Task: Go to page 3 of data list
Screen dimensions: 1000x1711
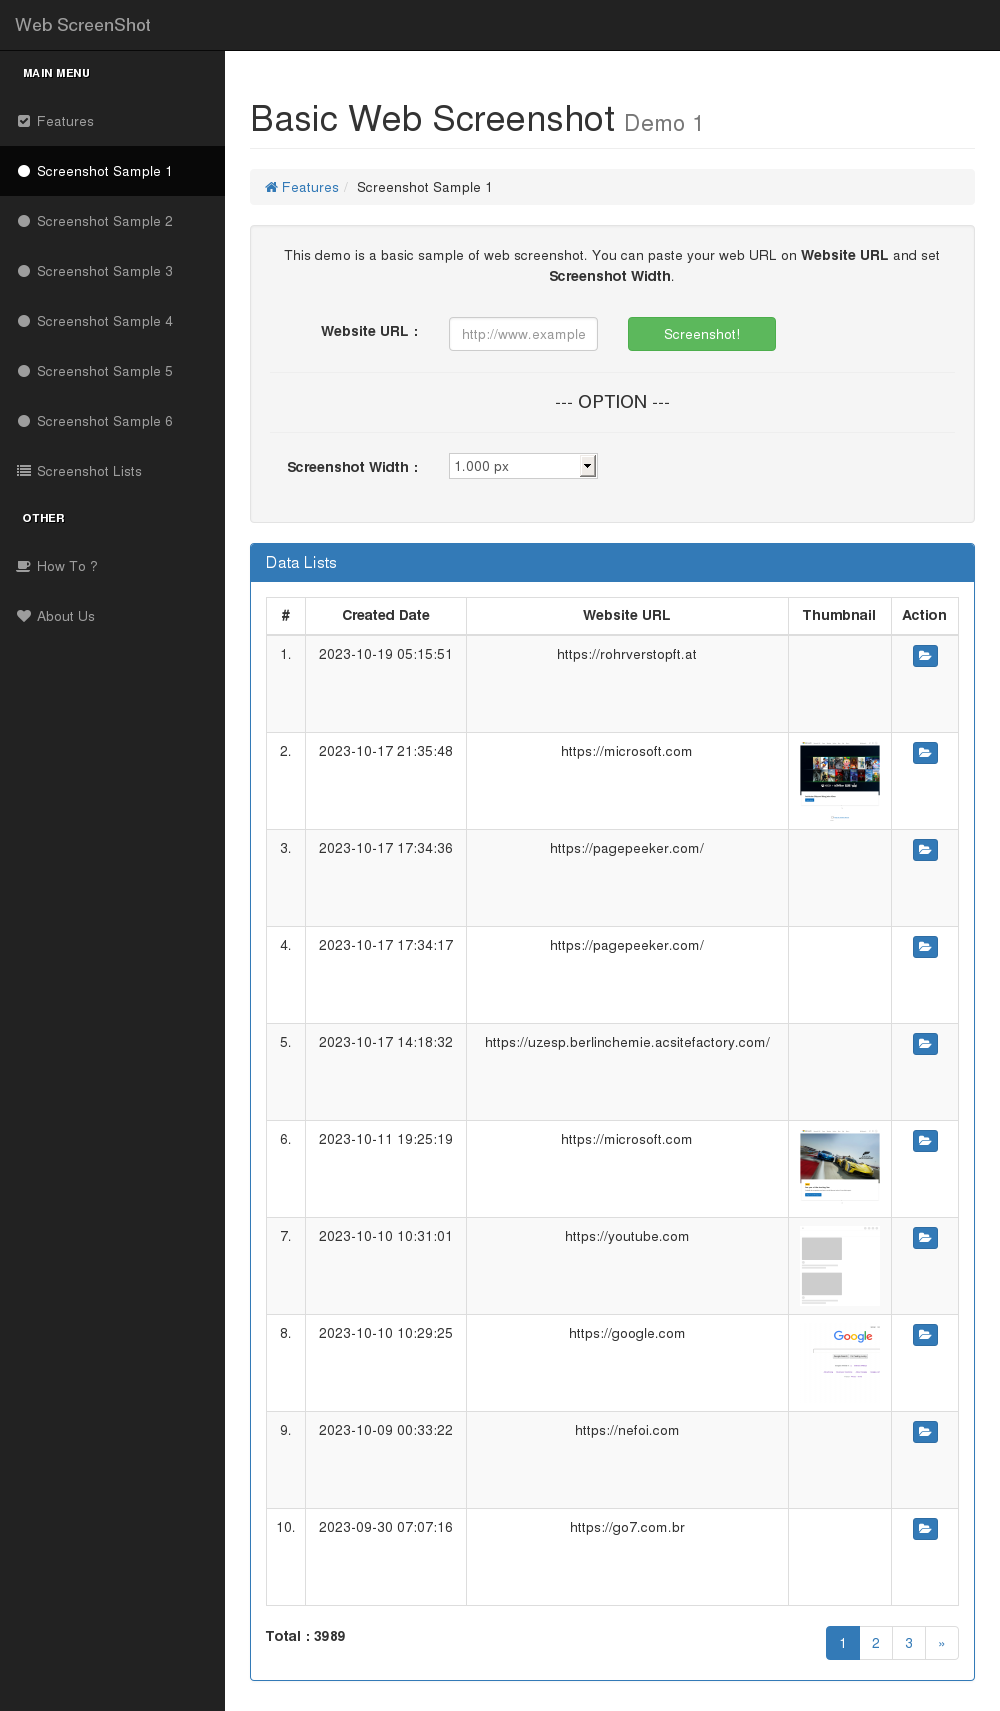Action: [908, 1643]
